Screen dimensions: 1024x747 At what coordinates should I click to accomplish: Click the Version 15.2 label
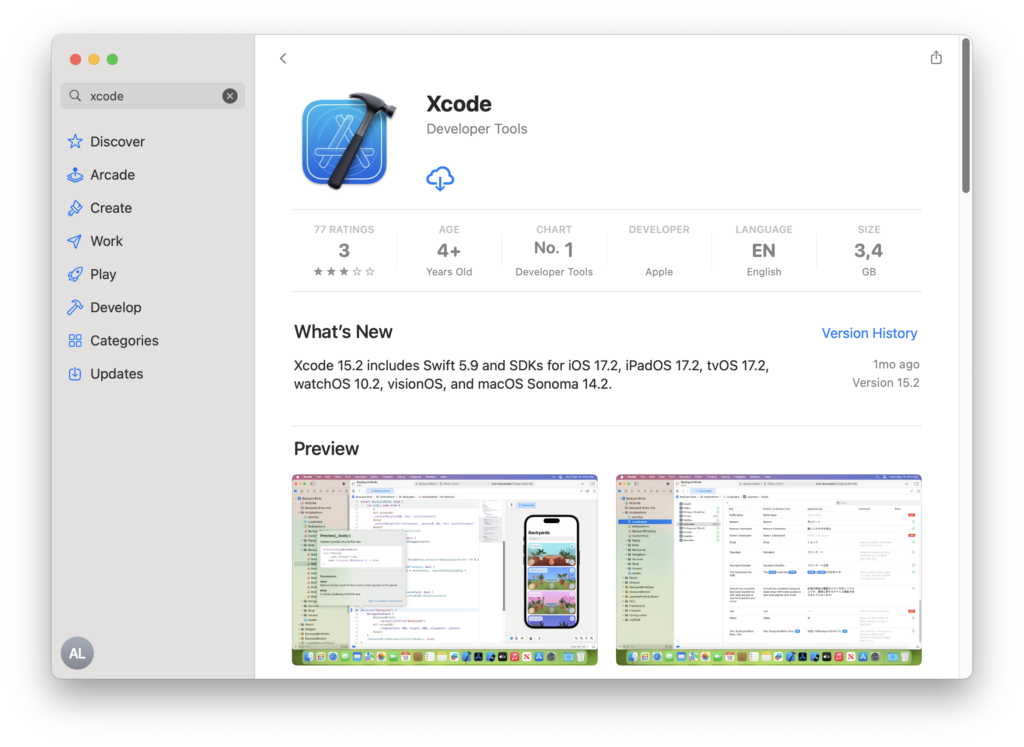(886, 383)
